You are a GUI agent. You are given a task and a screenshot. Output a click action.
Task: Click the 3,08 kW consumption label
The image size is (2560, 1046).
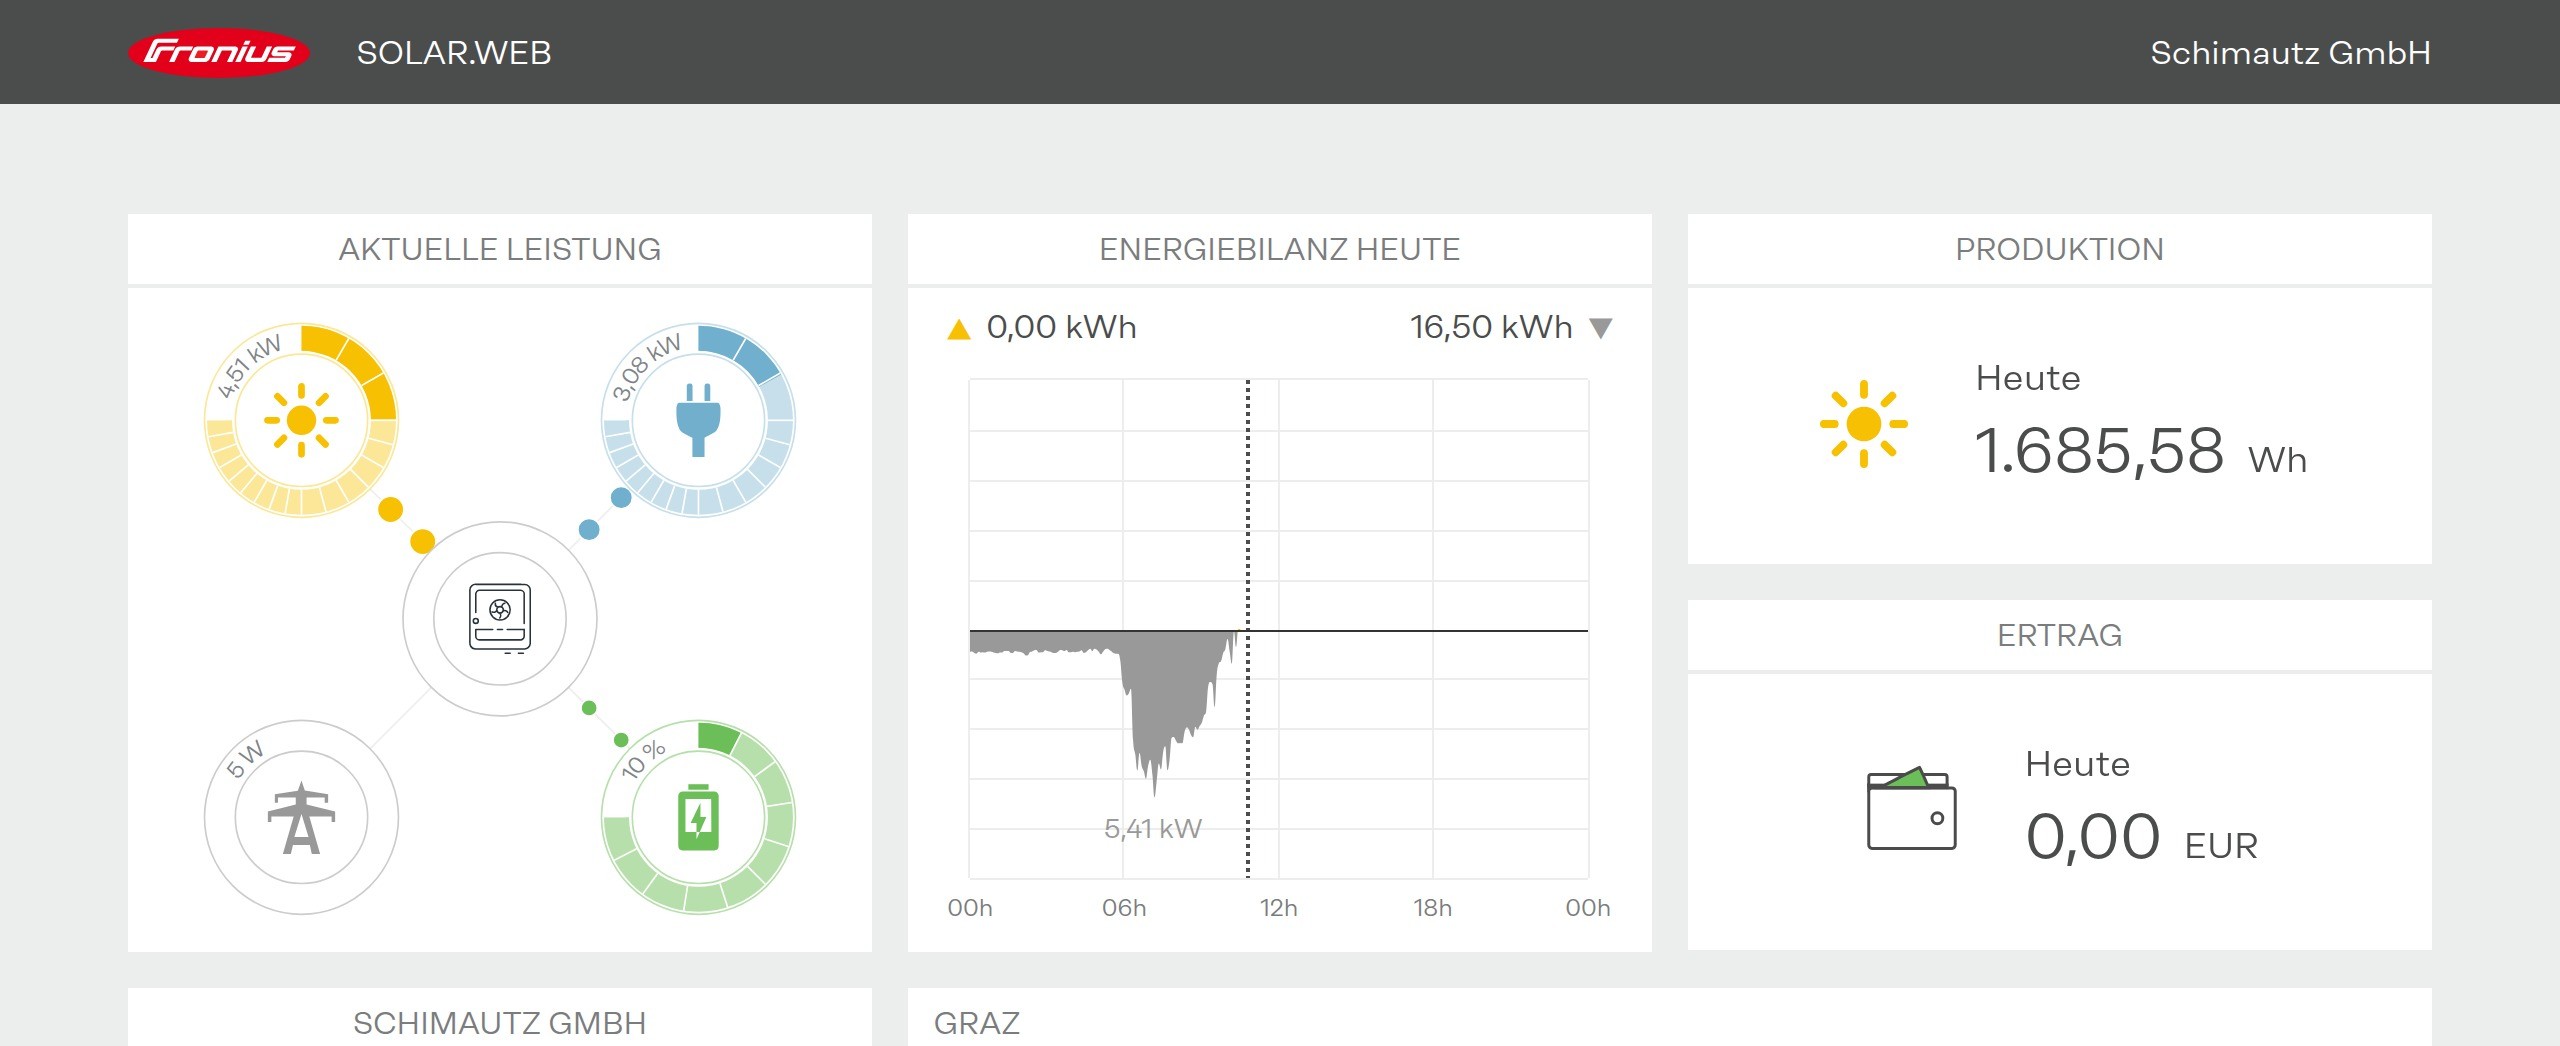click(x=646, y=367)
